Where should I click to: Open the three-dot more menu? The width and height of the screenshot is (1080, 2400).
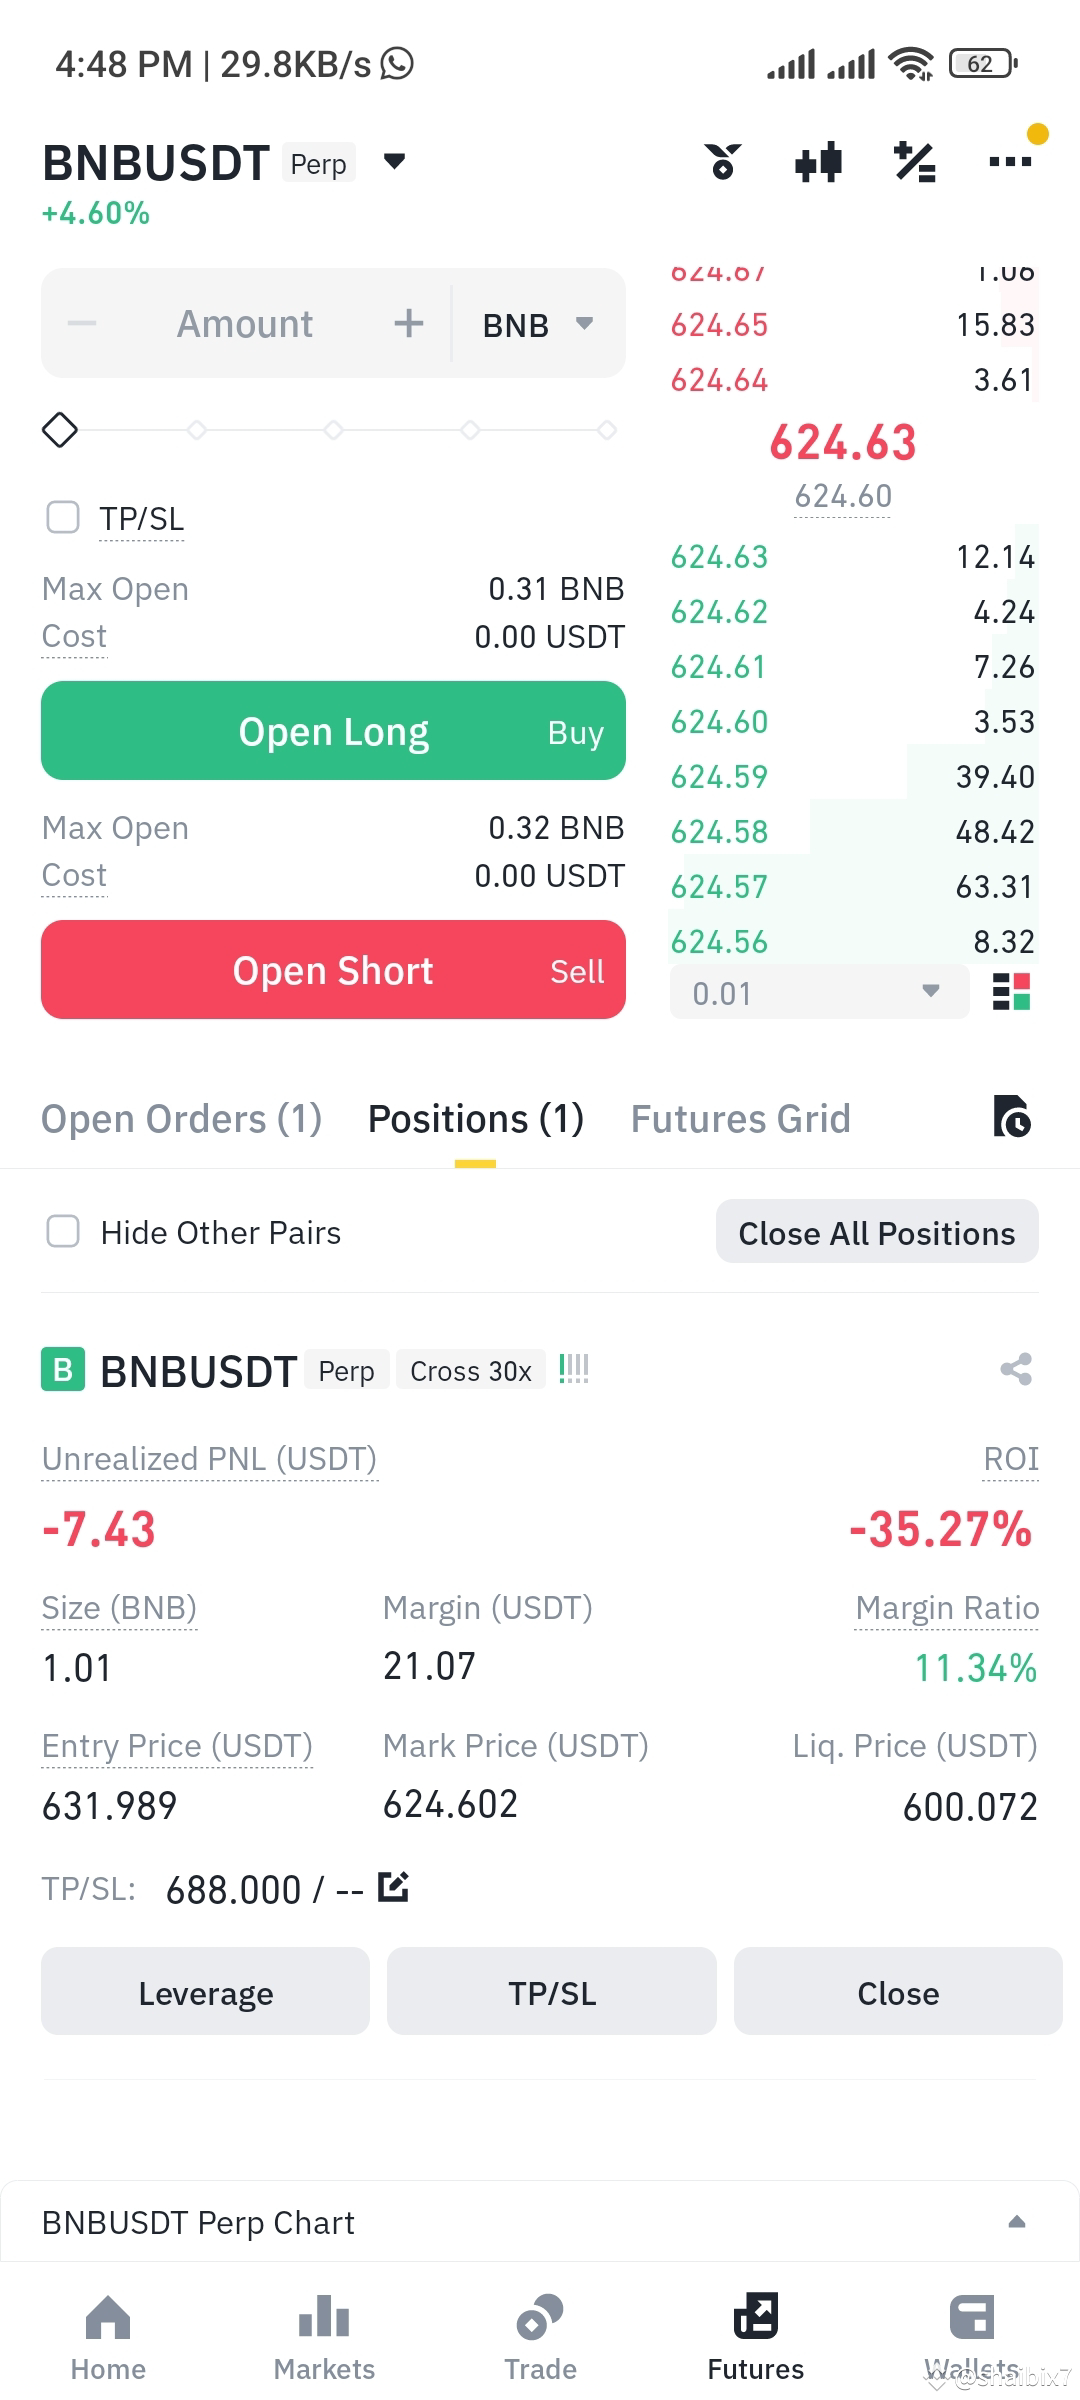1010,161
